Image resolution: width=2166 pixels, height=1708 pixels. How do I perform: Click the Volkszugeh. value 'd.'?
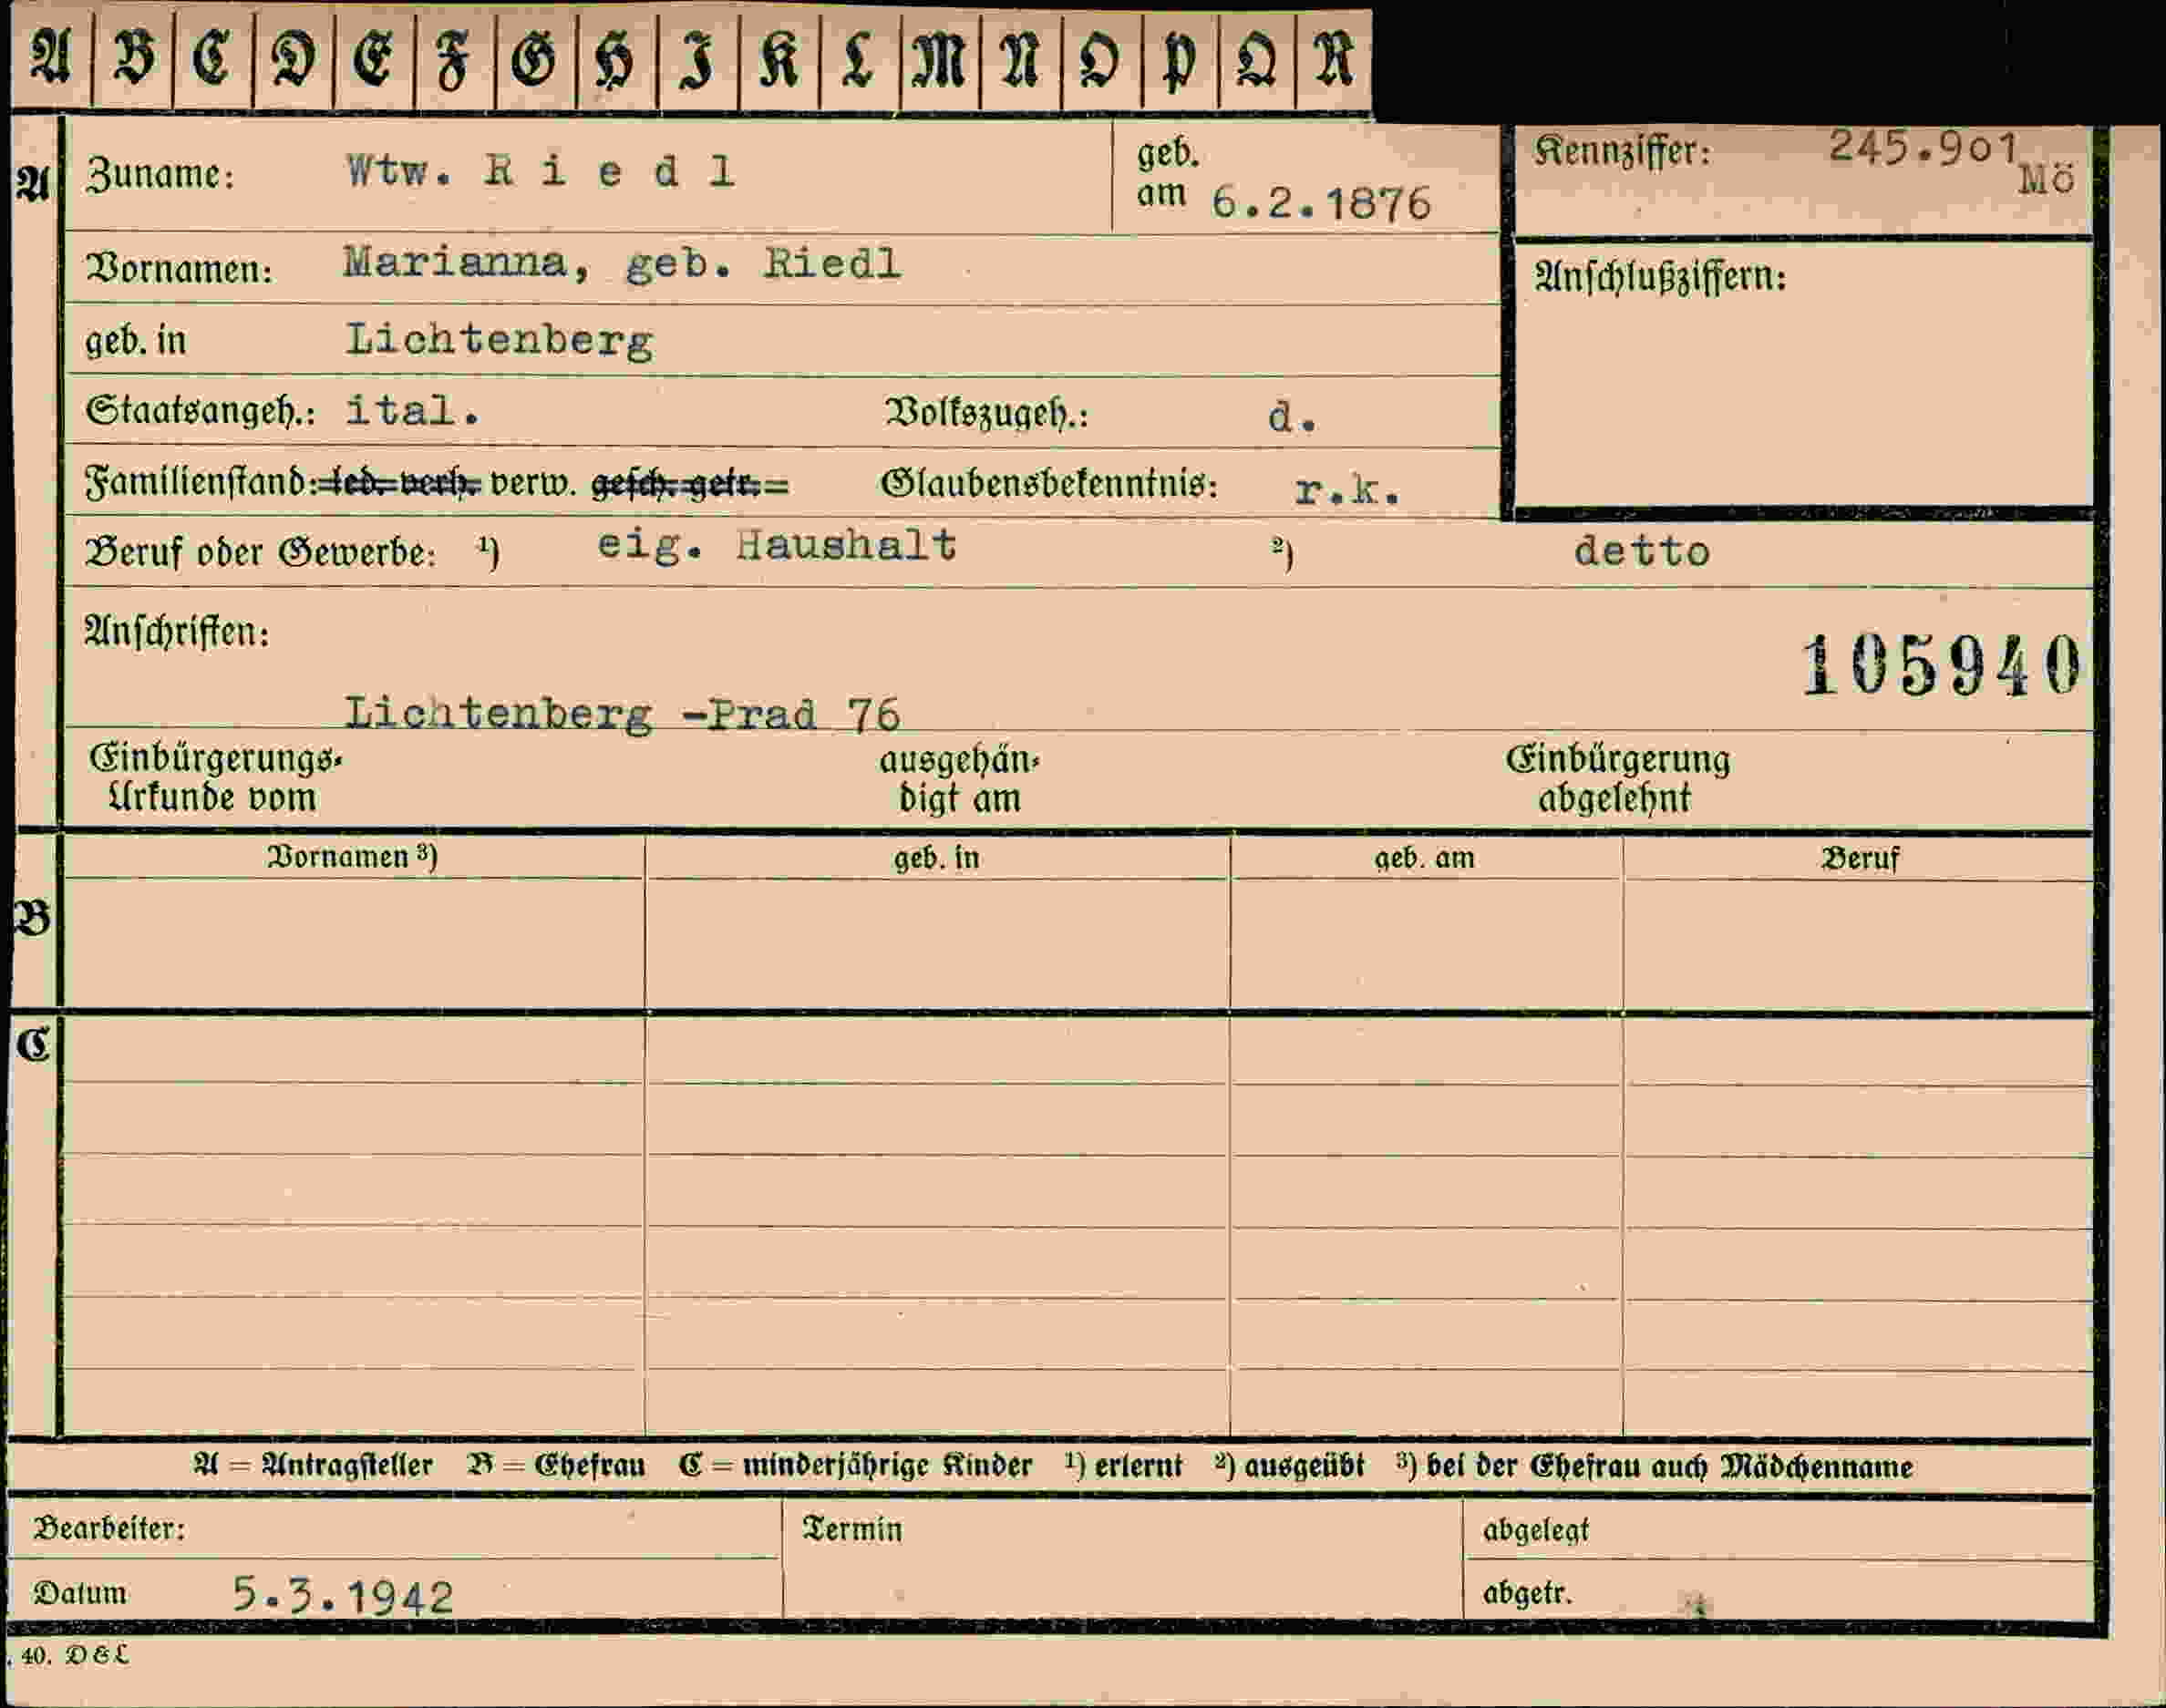tap(1293, 416)
